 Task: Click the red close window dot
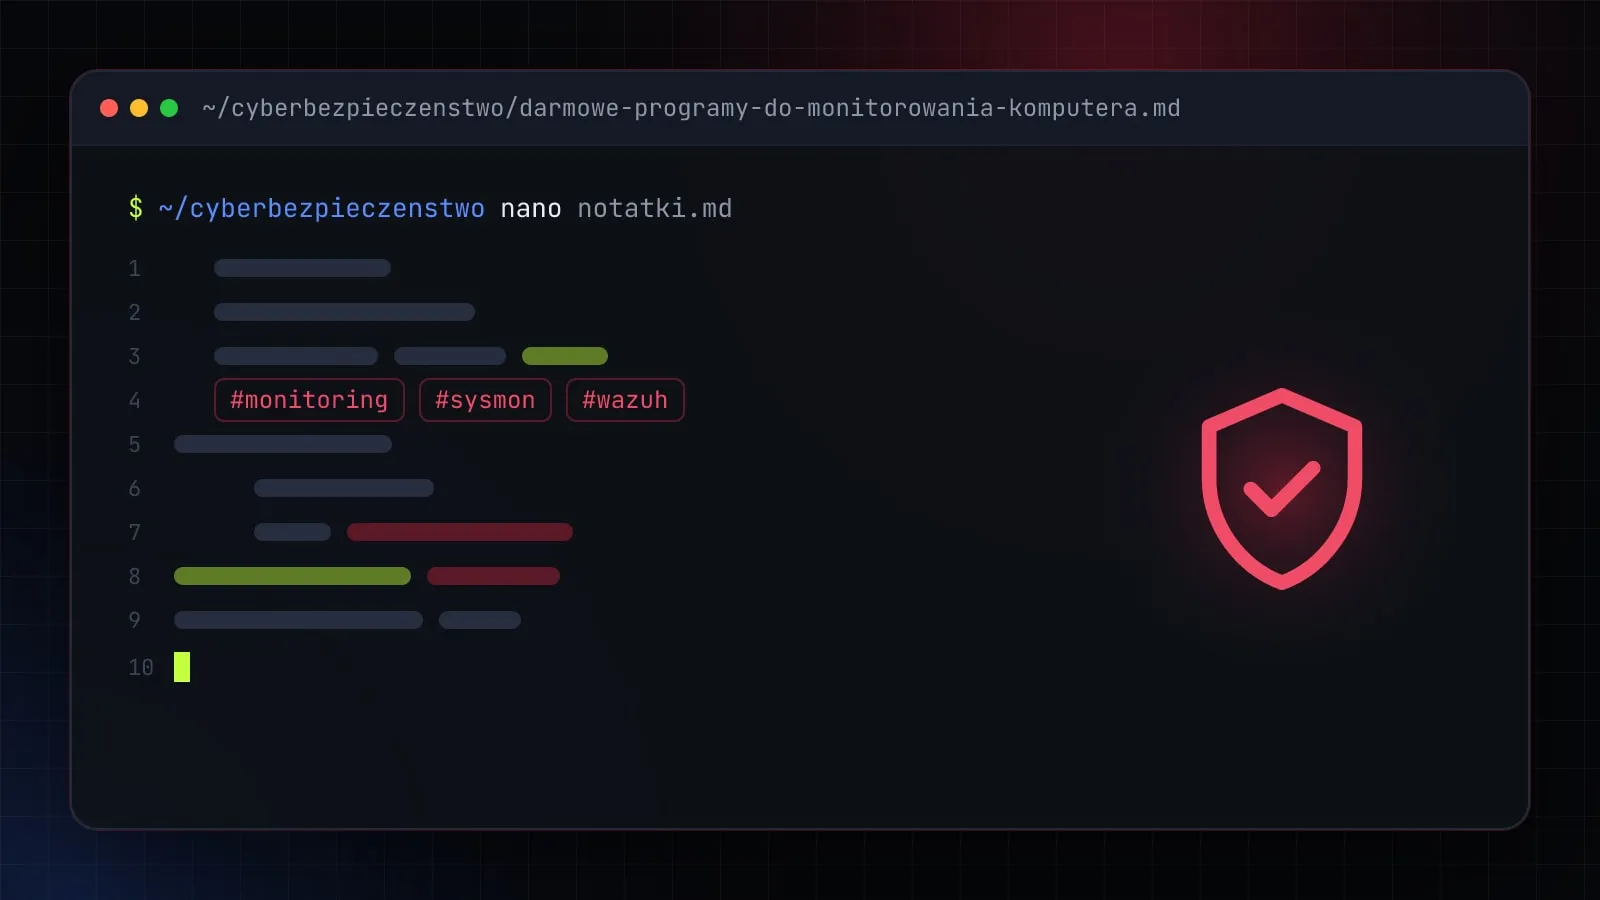tap(109, 108)
